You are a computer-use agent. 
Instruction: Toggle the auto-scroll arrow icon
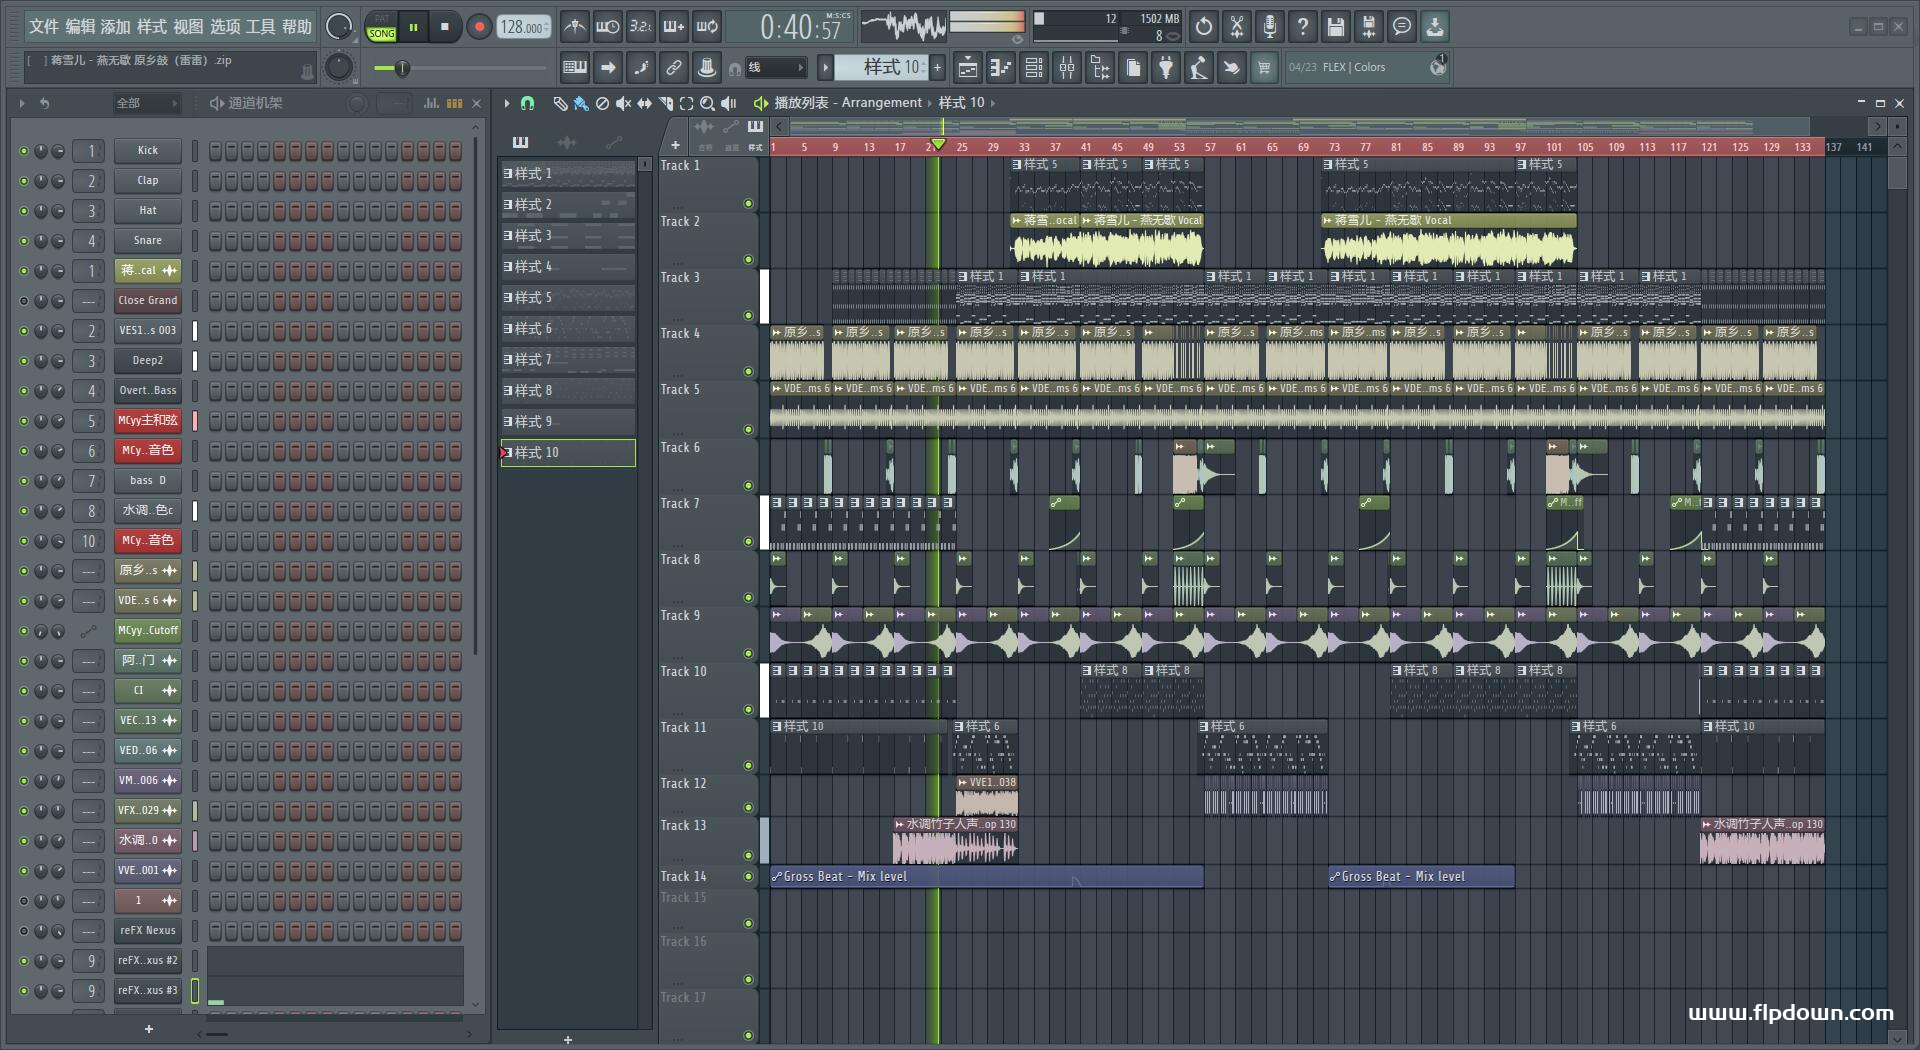coord(608,68)
